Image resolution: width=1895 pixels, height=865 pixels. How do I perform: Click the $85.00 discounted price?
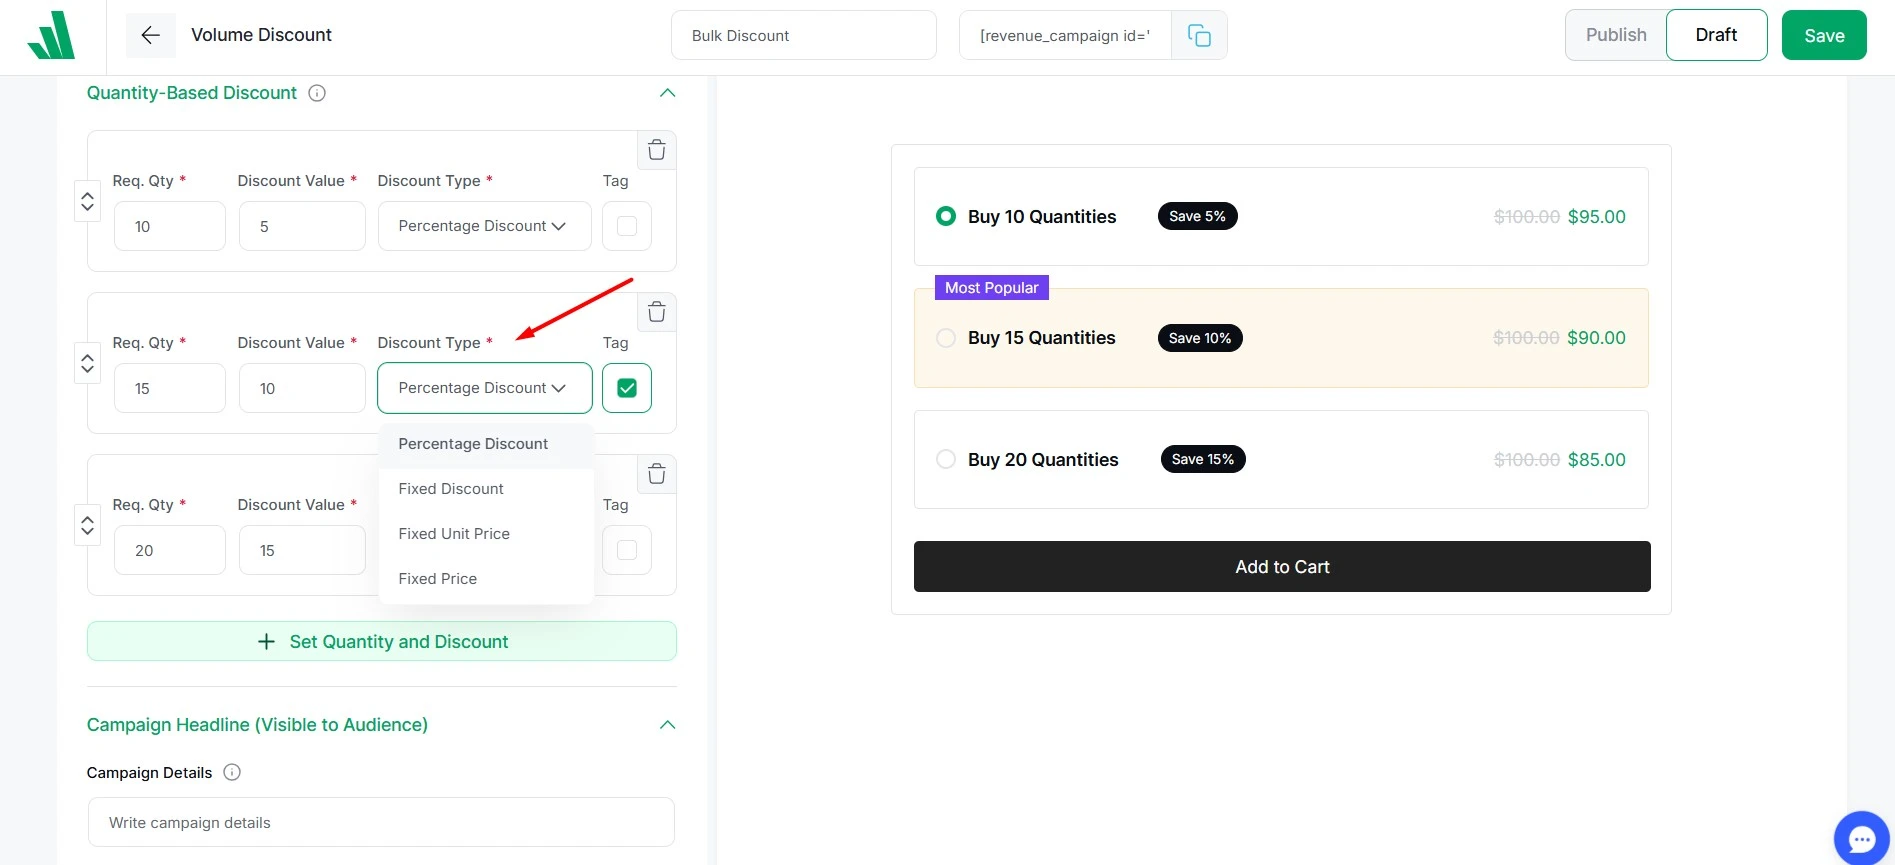[1597, 460]
